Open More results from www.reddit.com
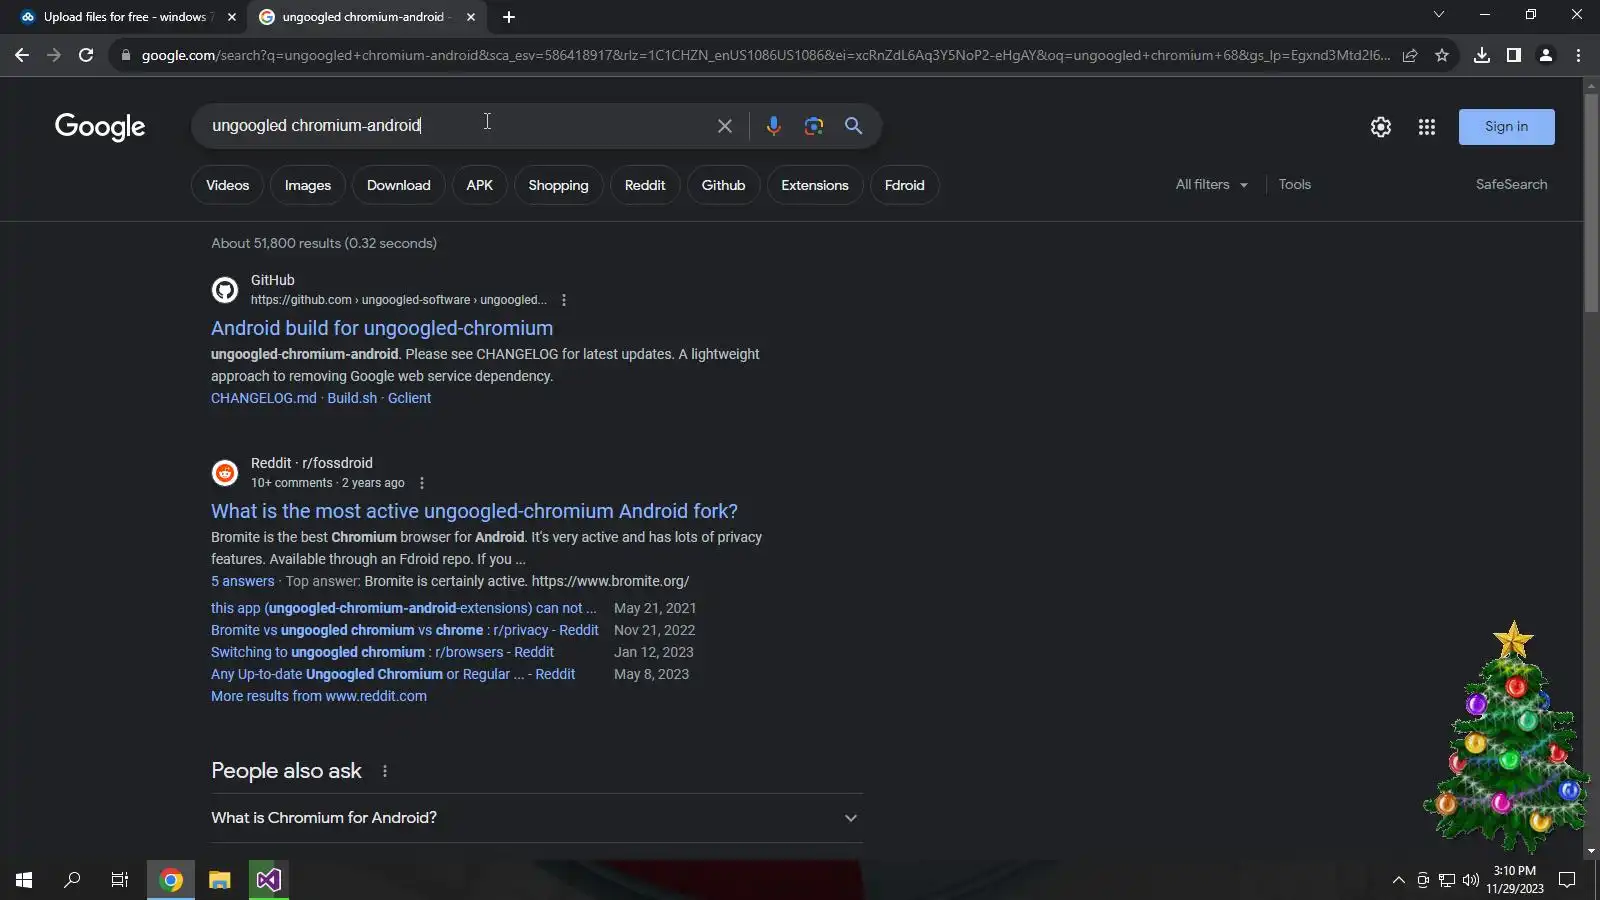The height and width of the screenshot is (900, 1600). tap(319, 696)
